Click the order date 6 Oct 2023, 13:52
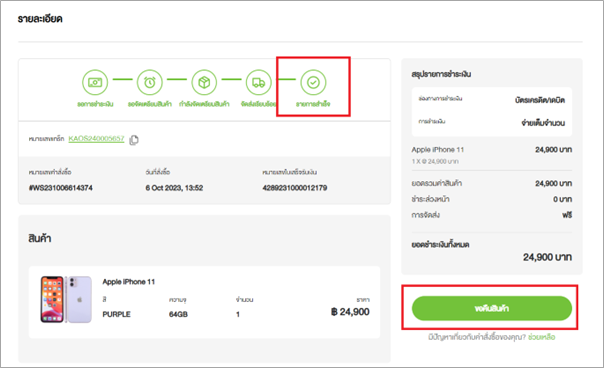604x368 pixels. [174, 188]
